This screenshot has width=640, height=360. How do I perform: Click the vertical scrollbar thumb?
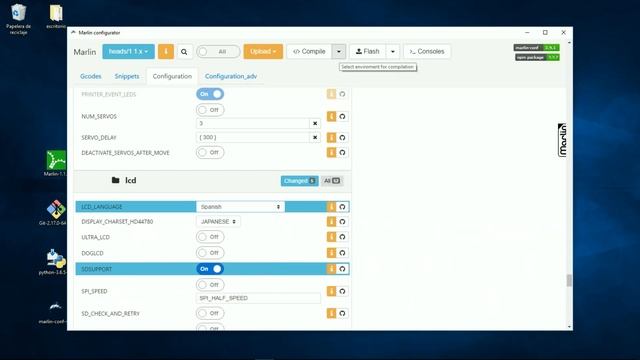tap(569, 280)
